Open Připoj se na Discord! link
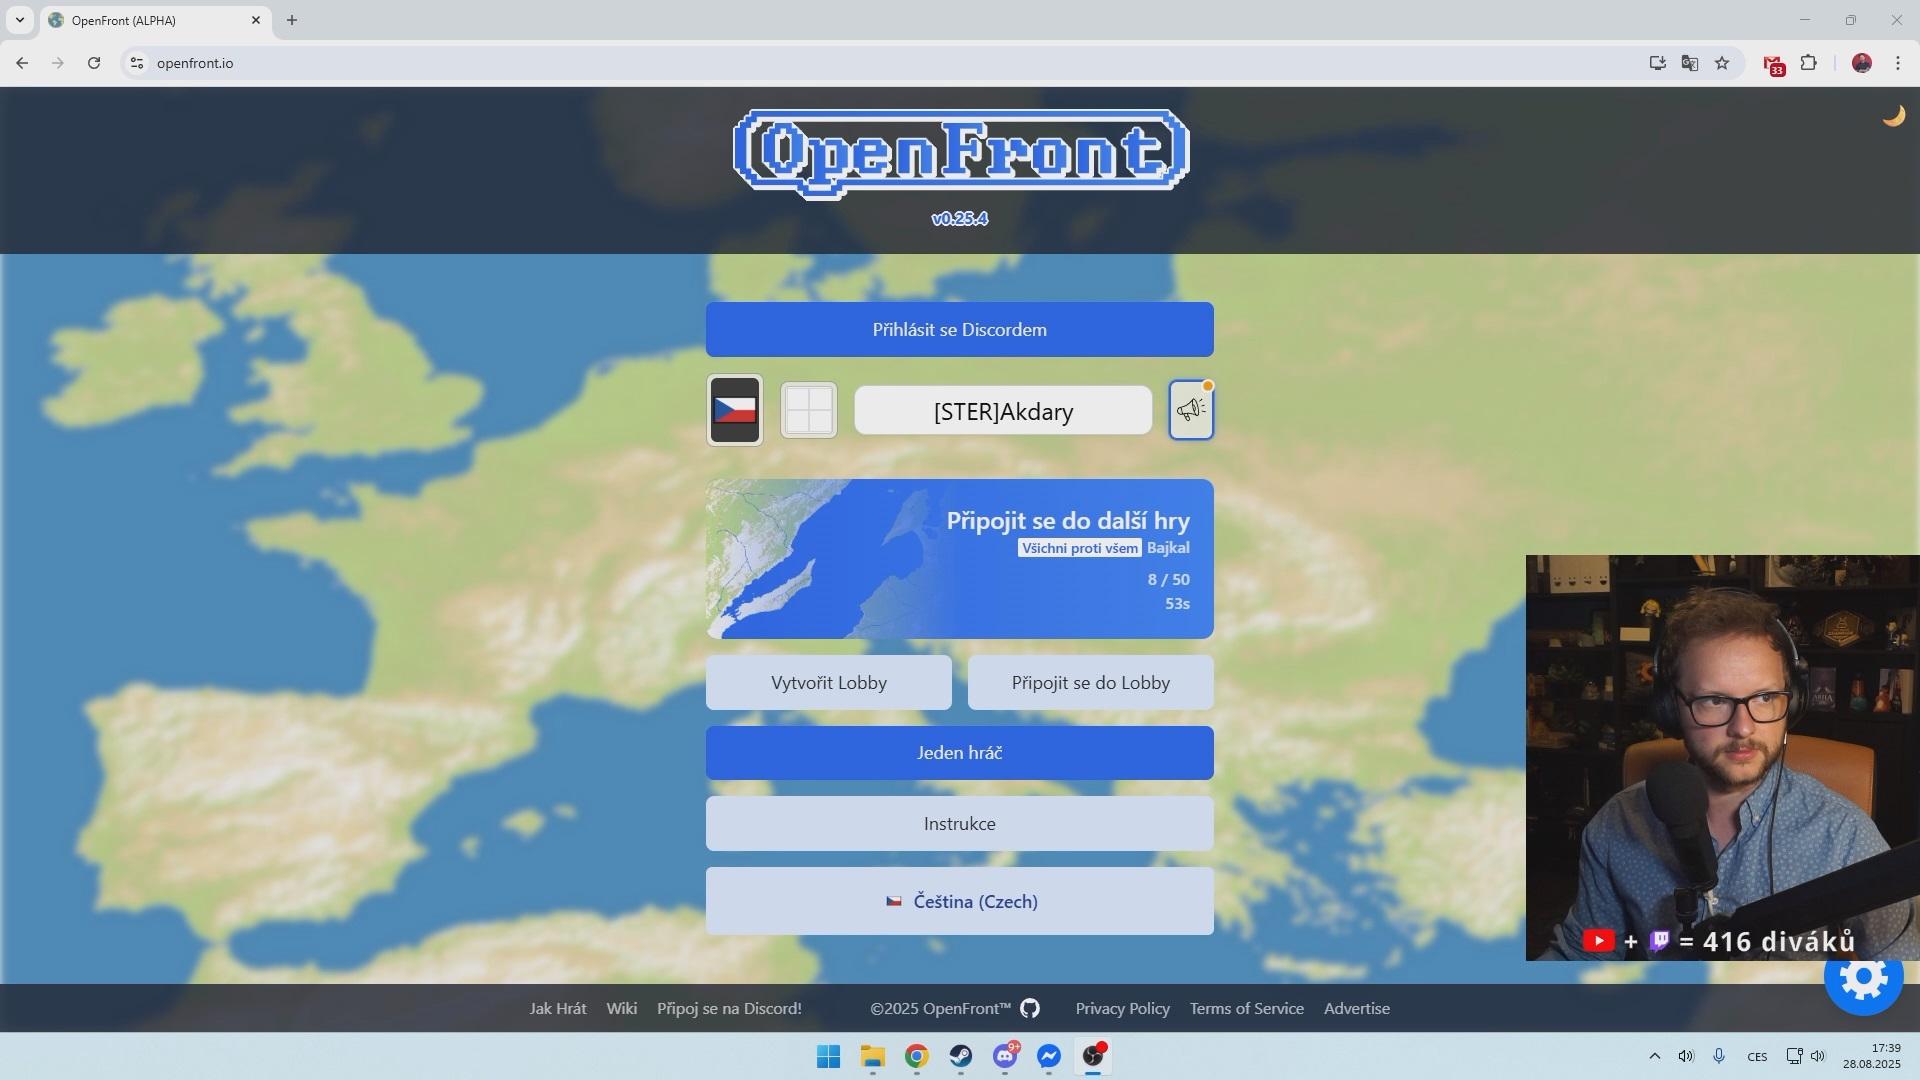Screen dimensions: 1920x1080 point(729,1008)
